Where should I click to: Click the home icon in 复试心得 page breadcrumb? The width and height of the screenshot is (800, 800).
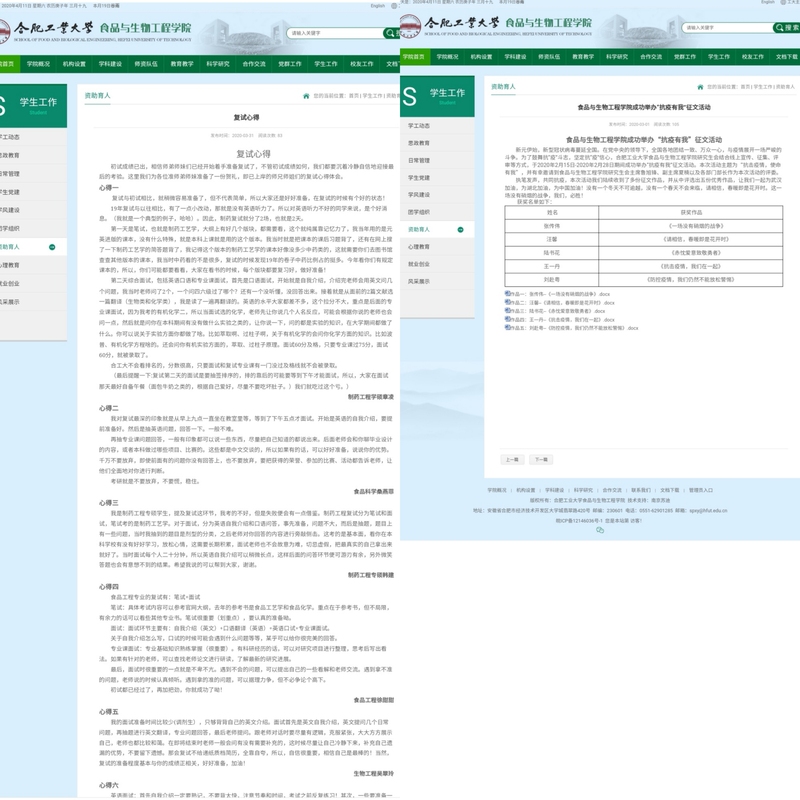click(306, 96)
